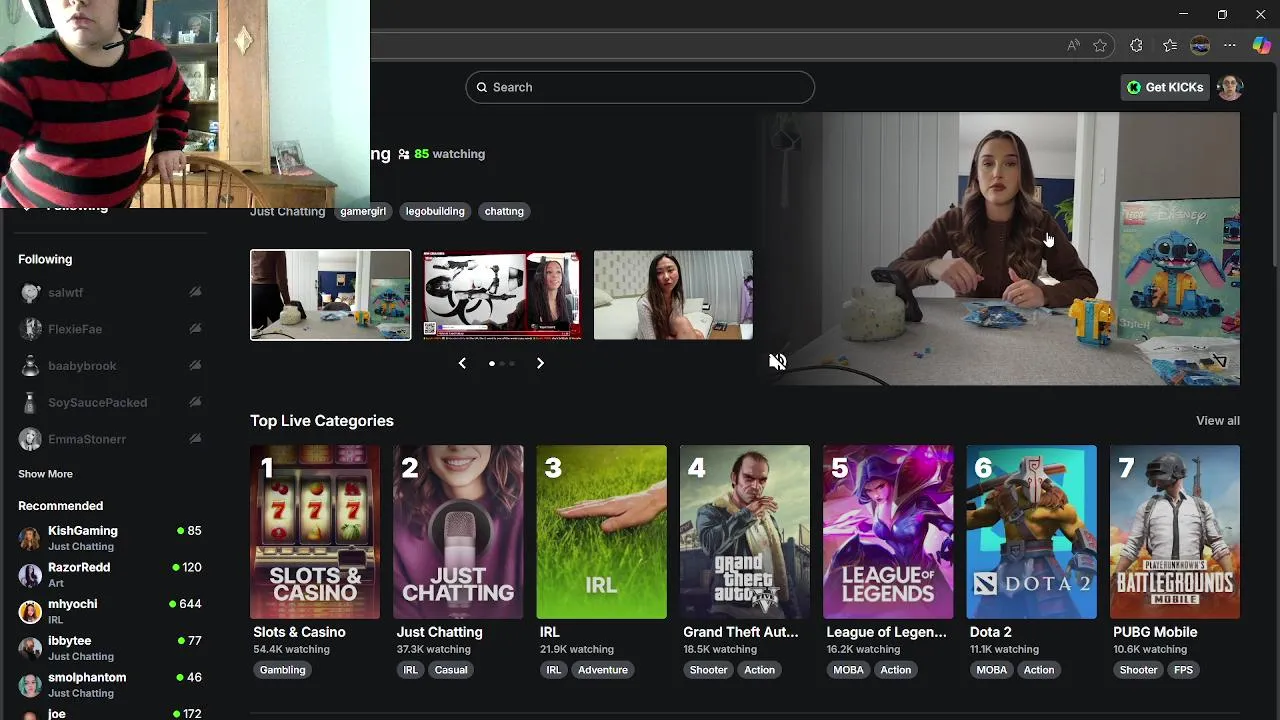Open EmmaStonerr in Following list

tap(110, 439)
